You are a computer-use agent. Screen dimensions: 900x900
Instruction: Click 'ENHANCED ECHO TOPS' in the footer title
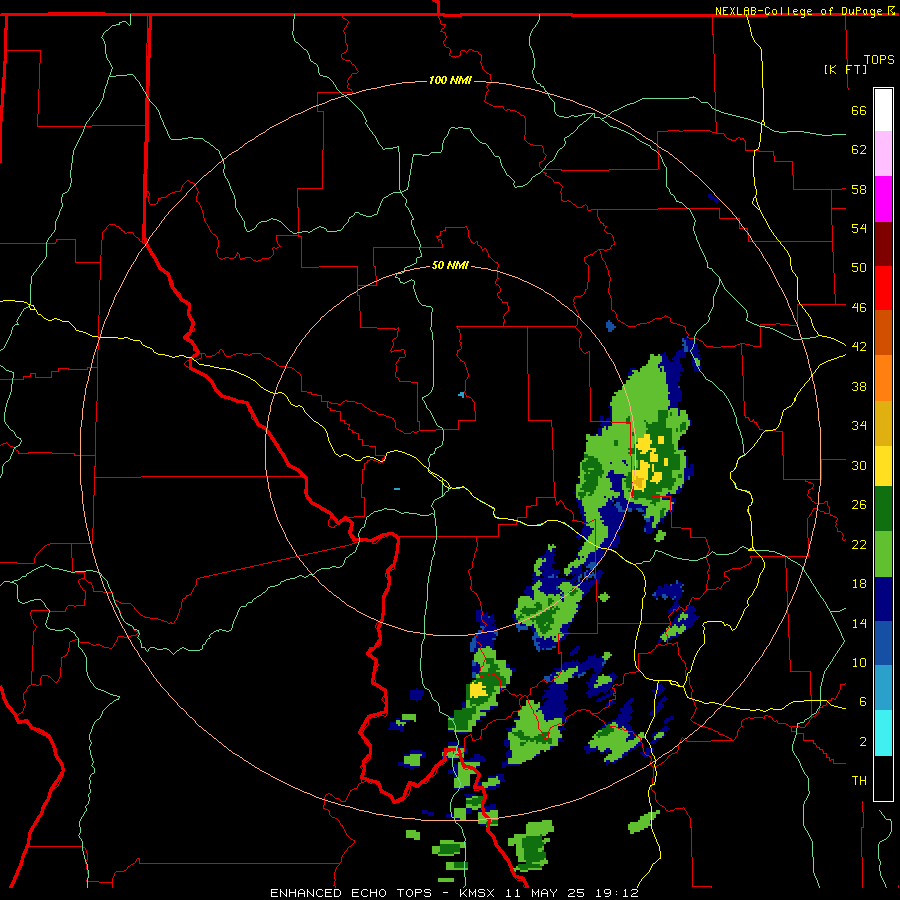351,893
